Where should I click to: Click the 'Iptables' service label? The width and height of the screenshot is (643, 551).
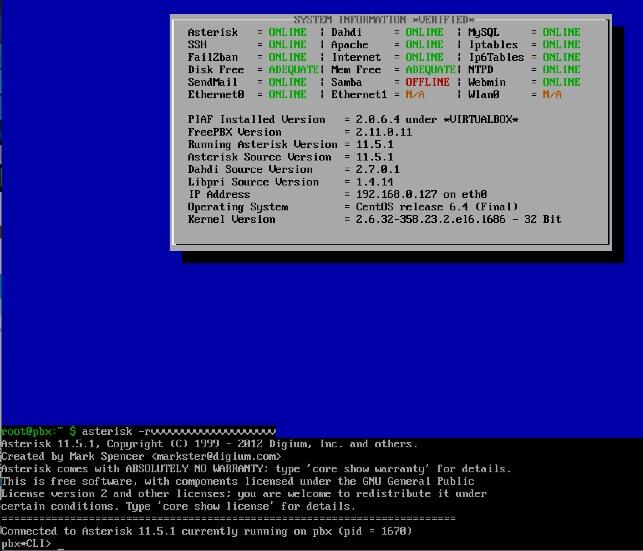[x=493, y=44]
